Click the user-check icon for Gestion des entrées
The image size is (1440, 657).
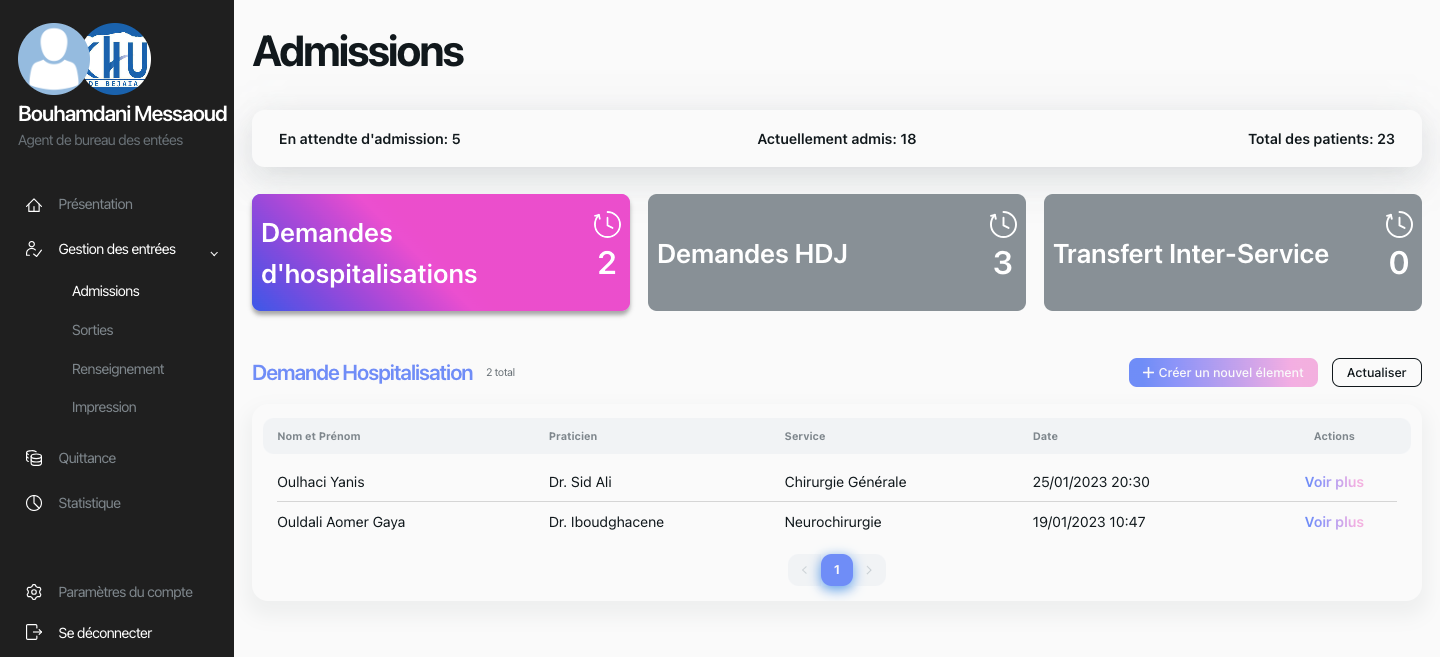(x=34, y=249)
